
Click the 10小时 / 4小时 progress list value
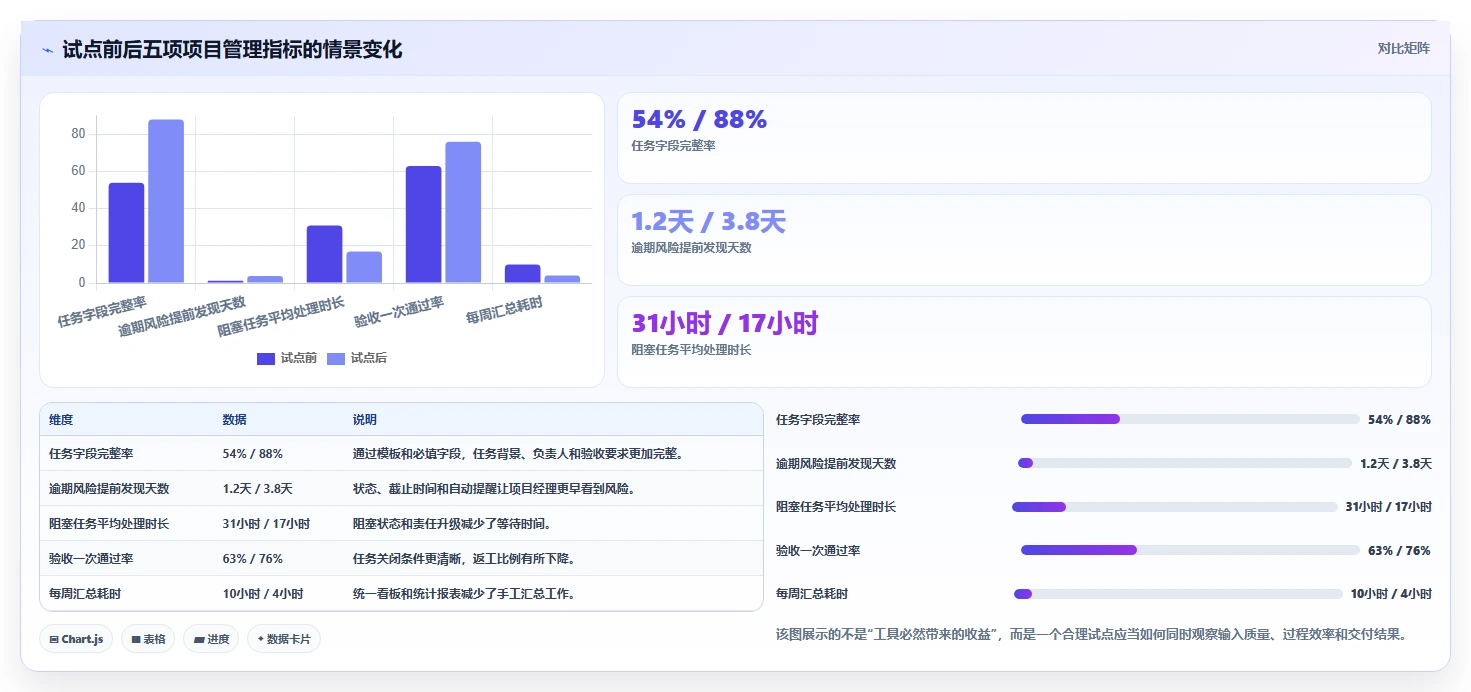point(1391,594)
